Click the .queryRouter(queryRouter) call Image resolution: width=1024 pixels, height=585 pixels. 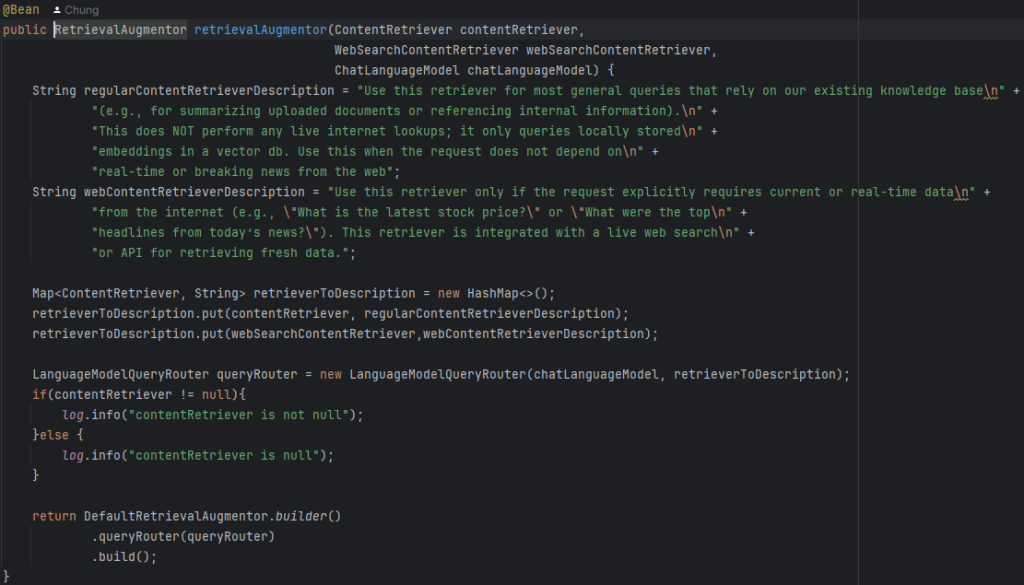pyautogui.click(x=184, y=537)
